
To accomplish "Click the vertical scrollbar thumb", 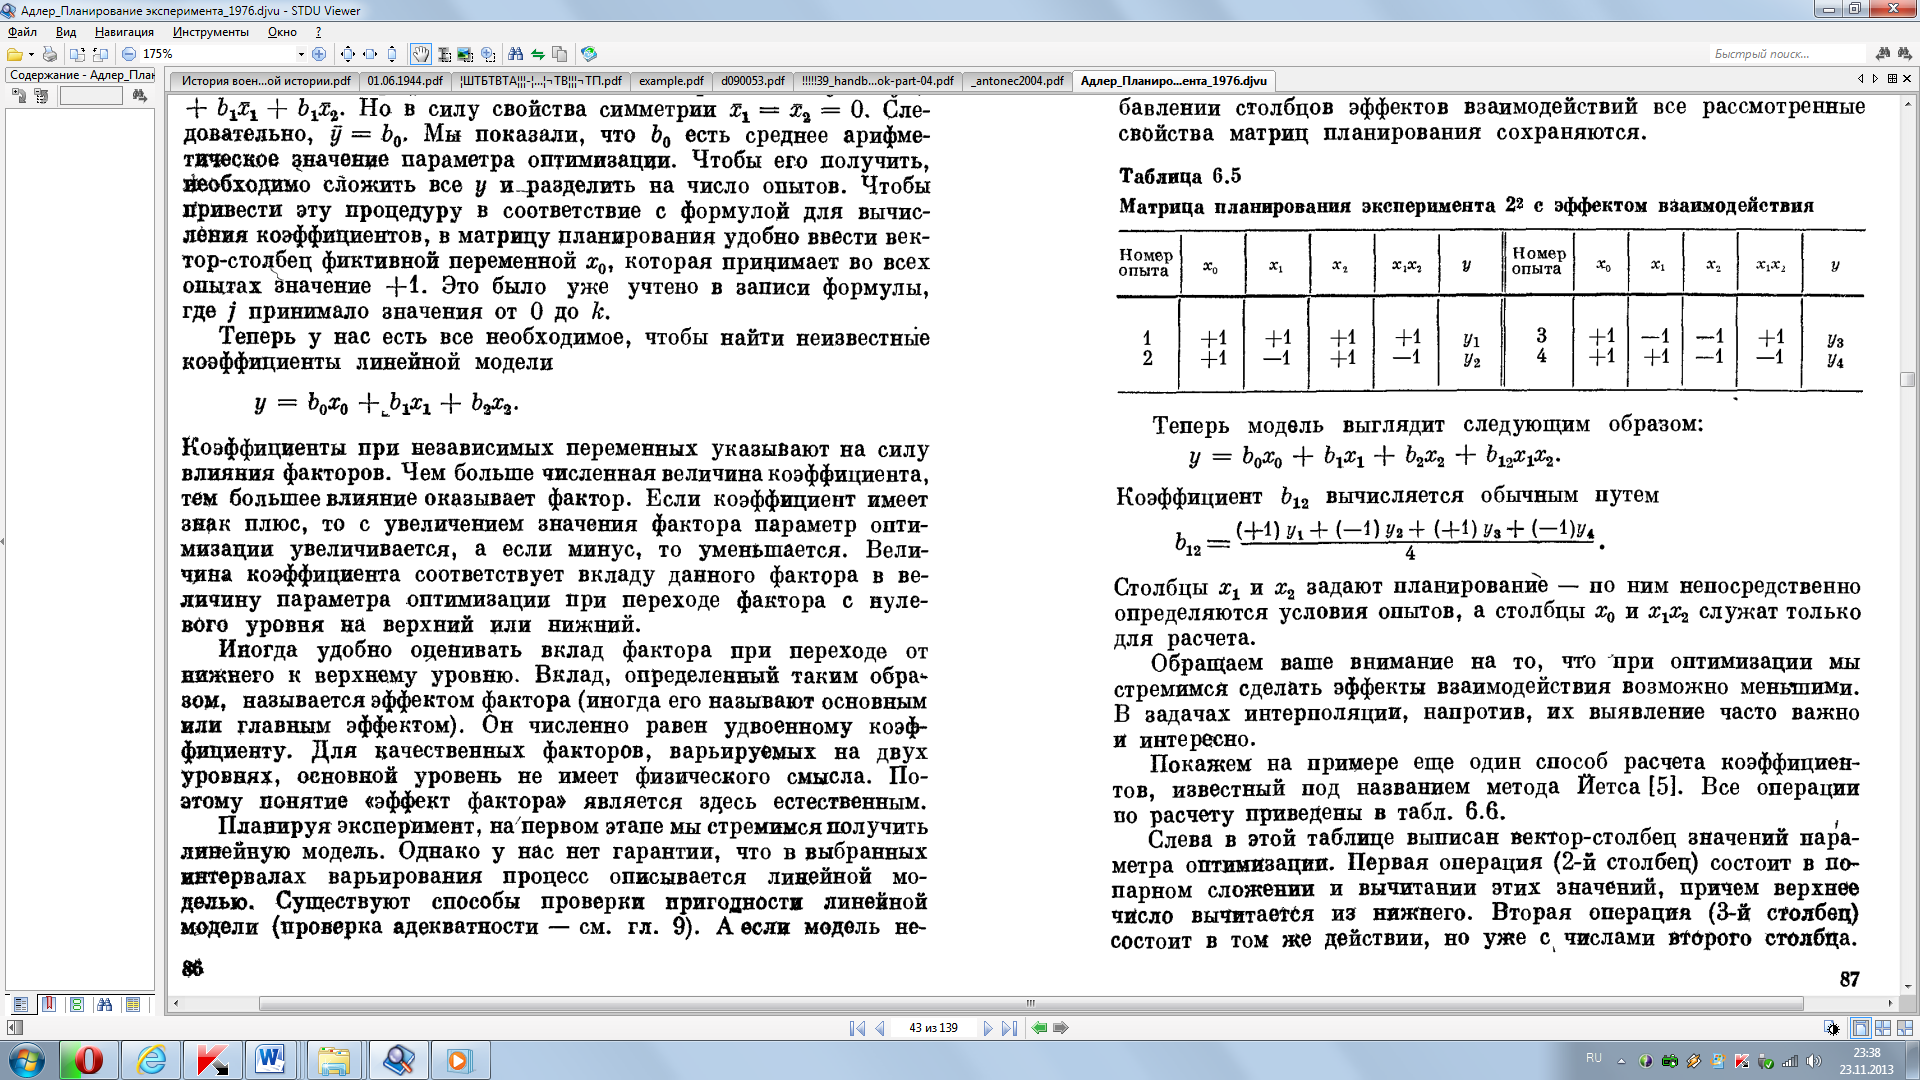I will pyautogui.click(x=1908, y=380).
